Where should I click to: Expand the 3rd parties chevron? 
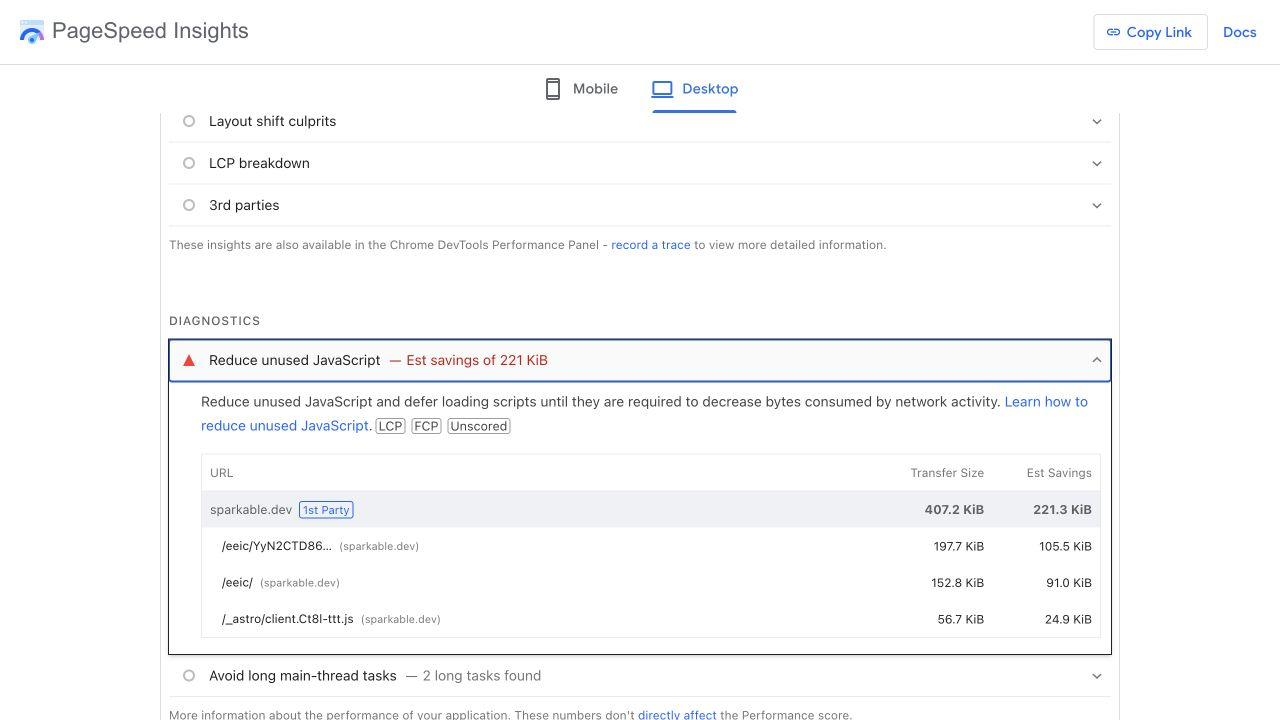(1097, 206)
